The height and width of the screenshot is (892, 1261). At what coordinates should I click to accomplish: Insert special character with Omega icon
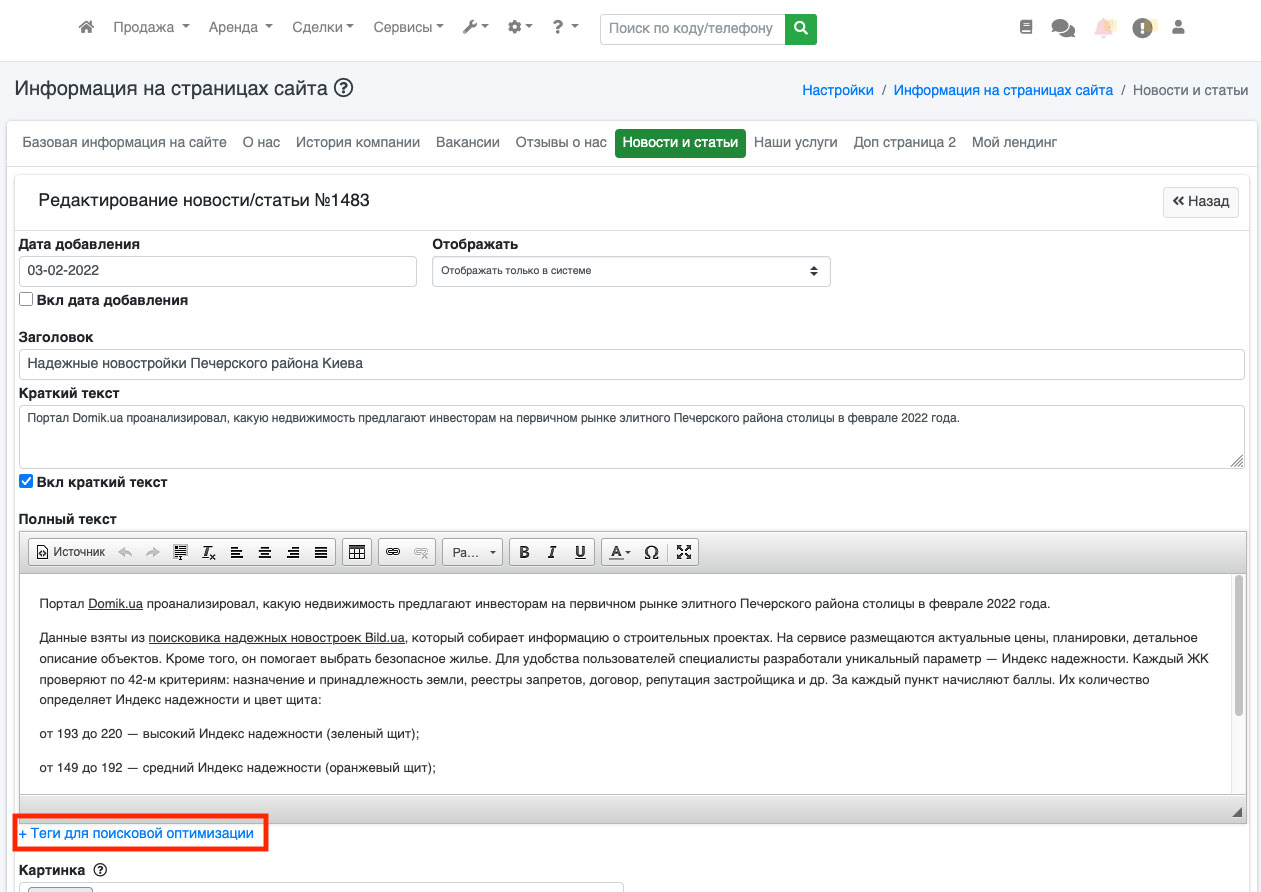(x=651, y=552)
